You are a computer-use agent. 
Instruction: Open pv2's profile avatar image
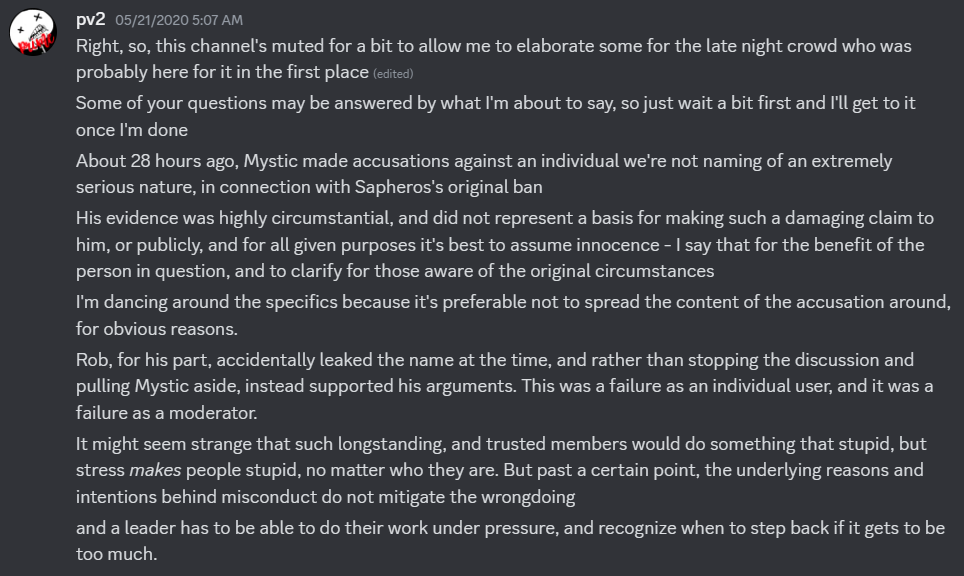coord(33,33)
